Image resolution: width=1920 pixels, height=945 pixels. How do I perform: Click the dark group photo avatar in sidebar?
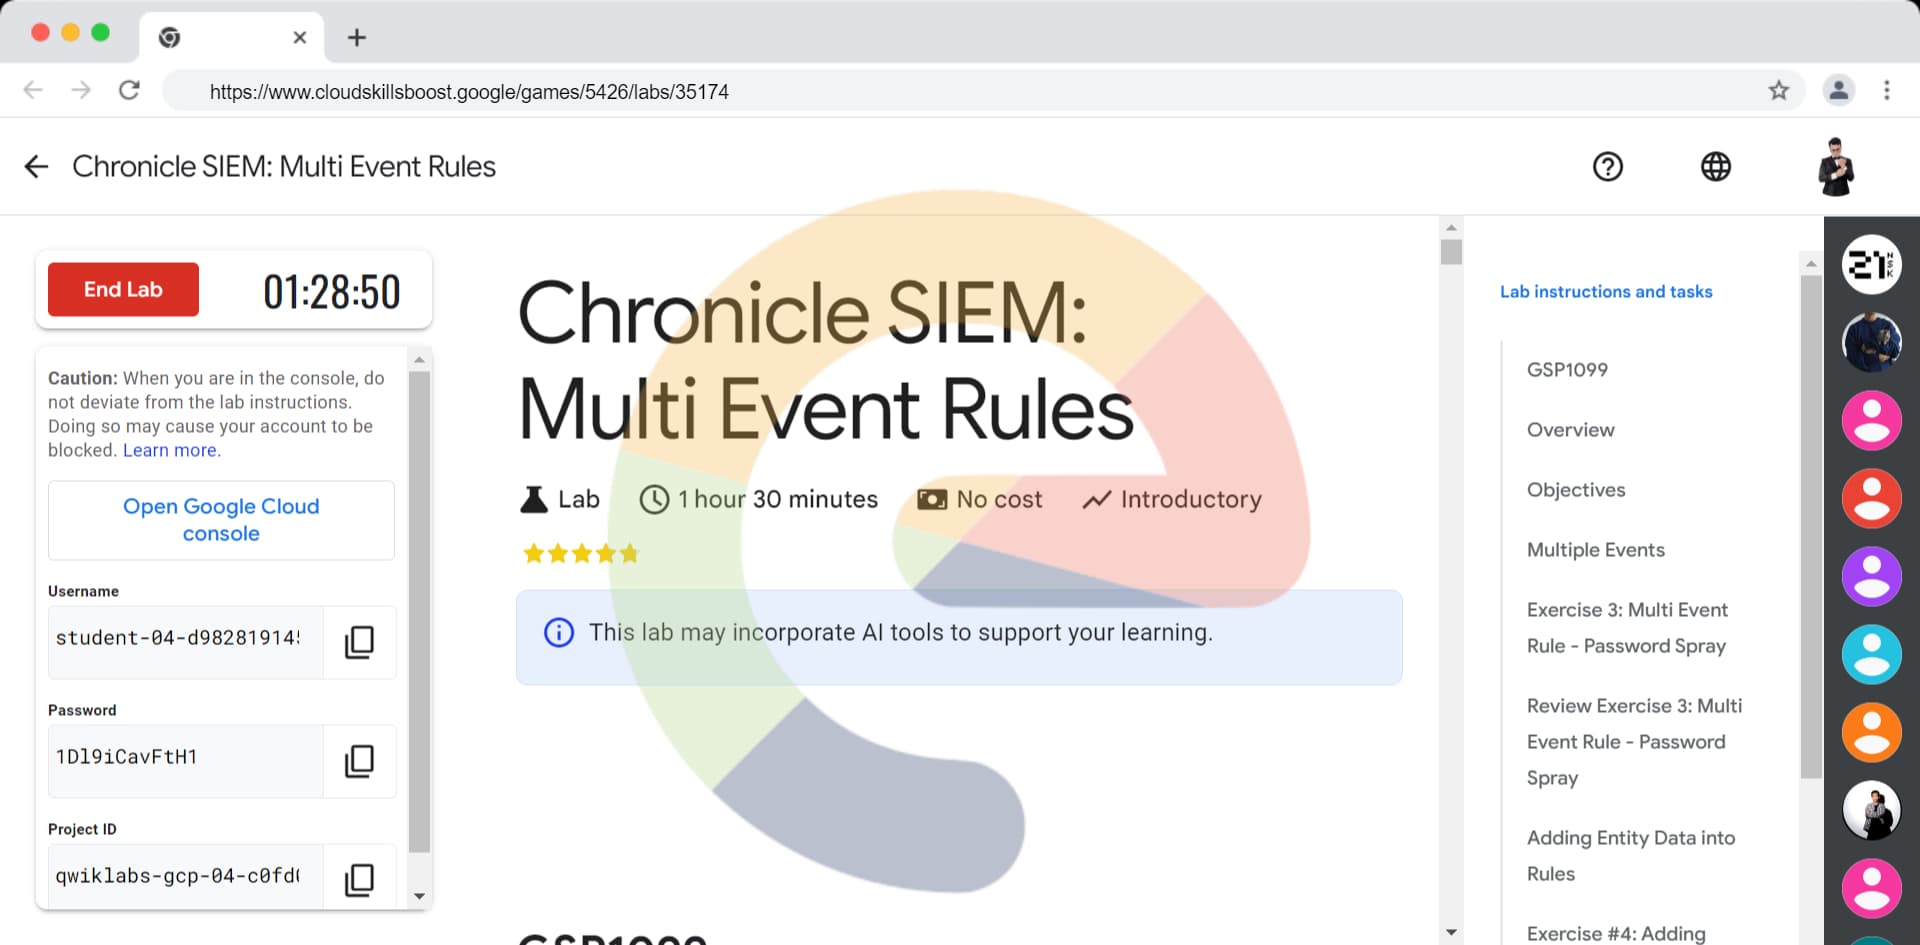pyautogui.click(x=1872, y=343)
